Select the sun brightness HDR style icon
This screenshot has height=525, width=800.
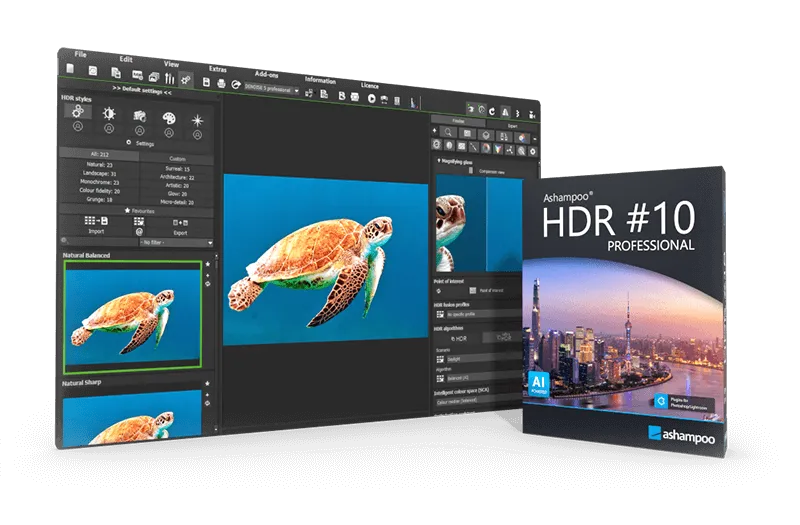click(x=109, y=113)
